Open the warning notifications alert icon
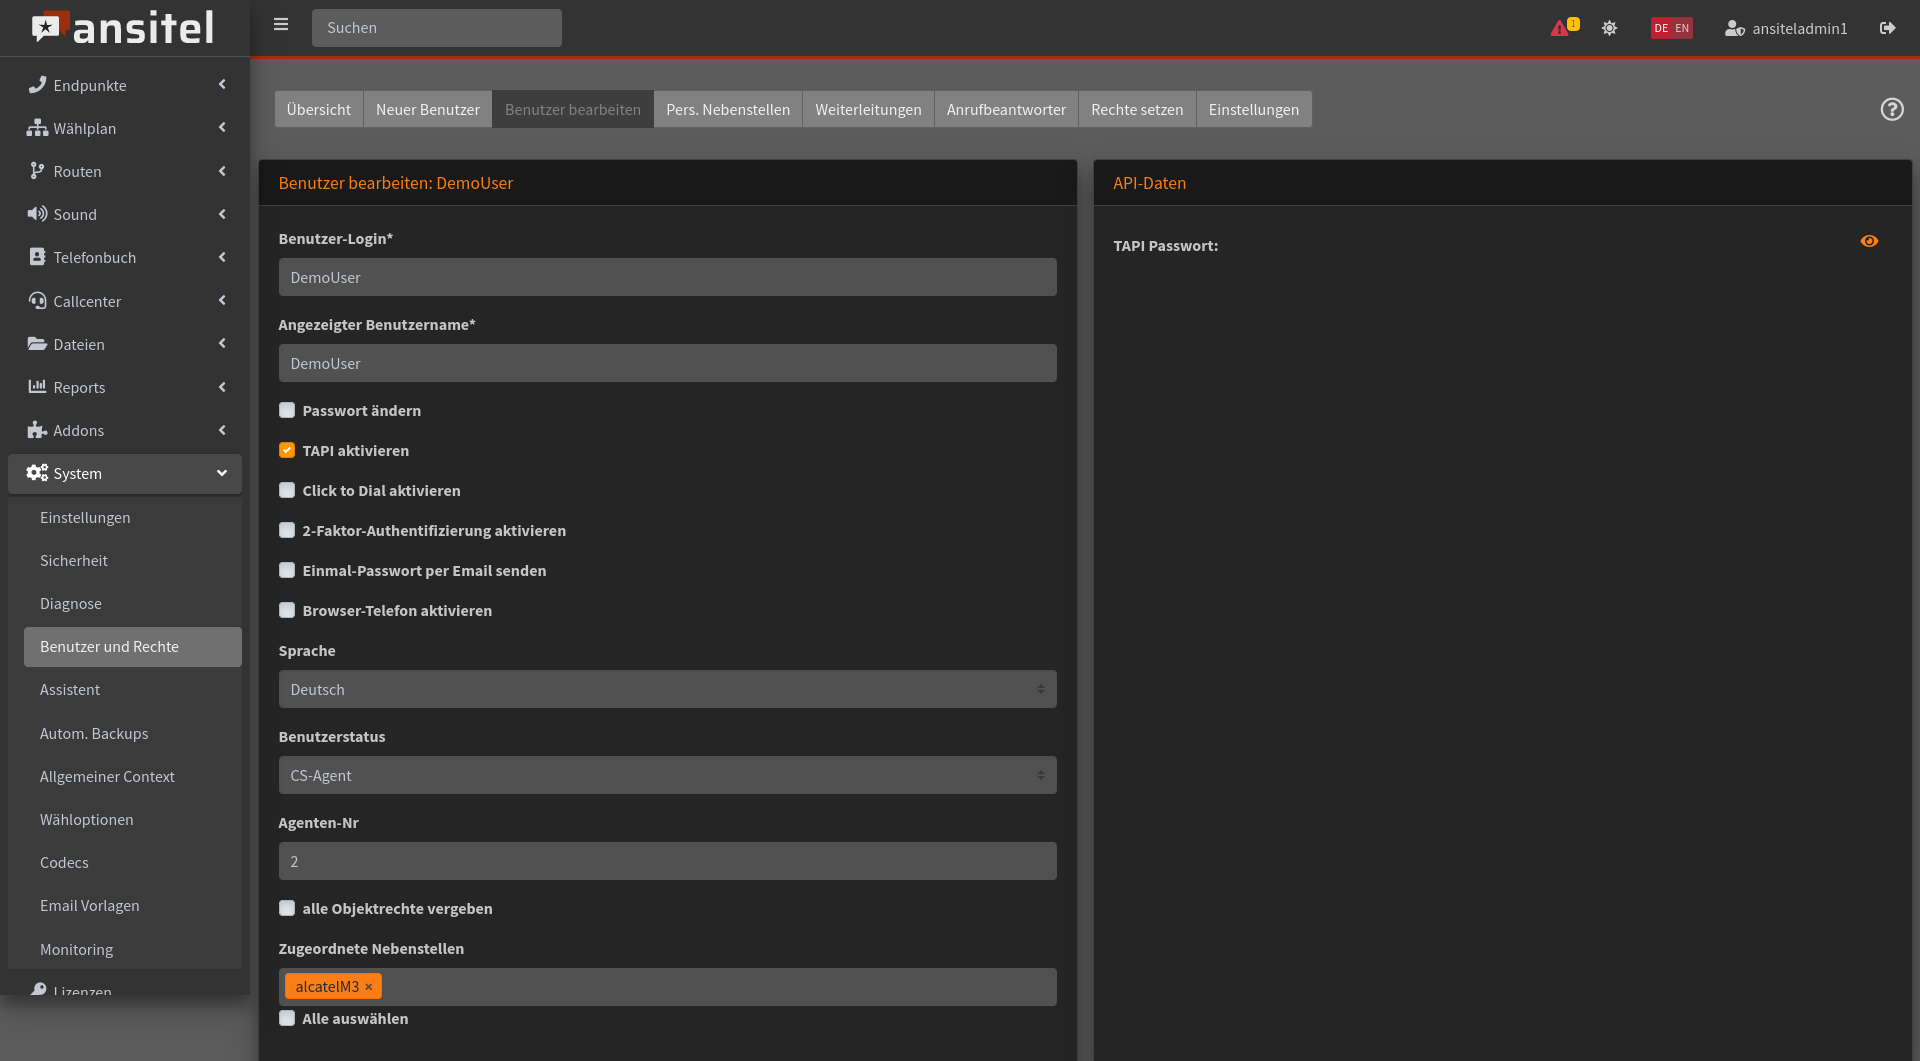Screen dimensions: 1920x1061 click(1560, 28)
